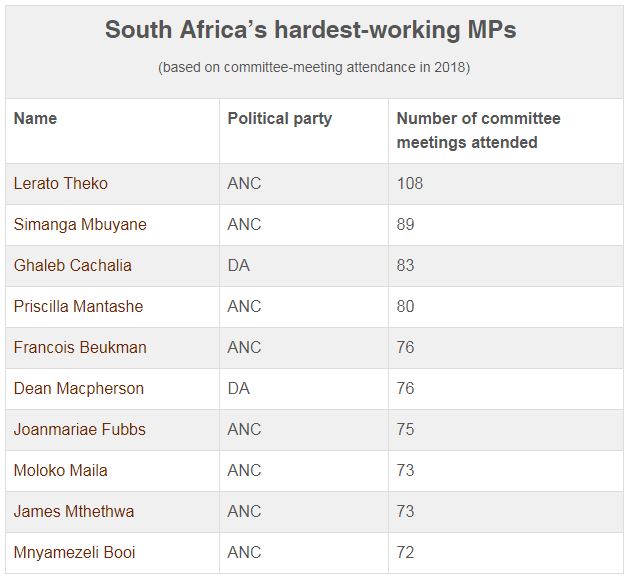This screenshot has height=581, width=629.
Task: Click the DA party cell for Dean Macpherson
Action: (x=239, y=388)
